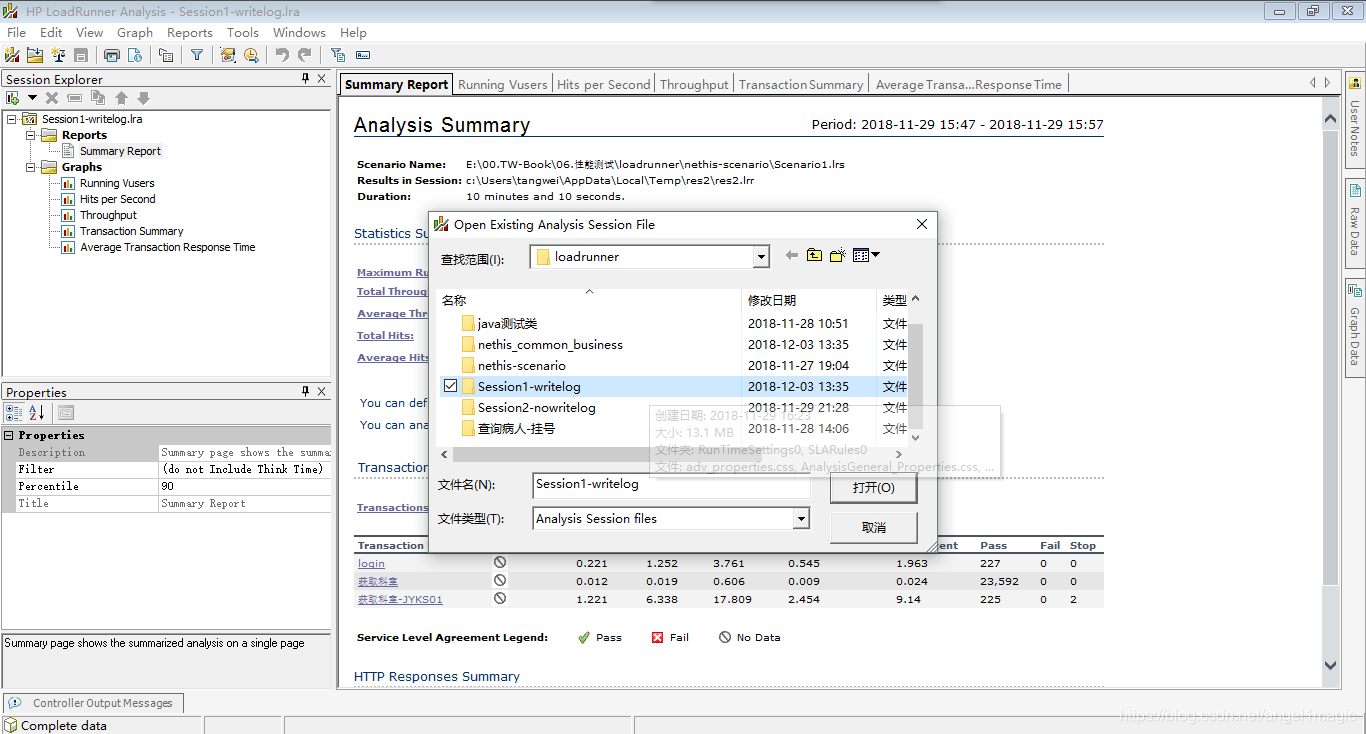Go up one folder level in dialog
This screenshot has height=734, width=1366.
coord(815,256)
